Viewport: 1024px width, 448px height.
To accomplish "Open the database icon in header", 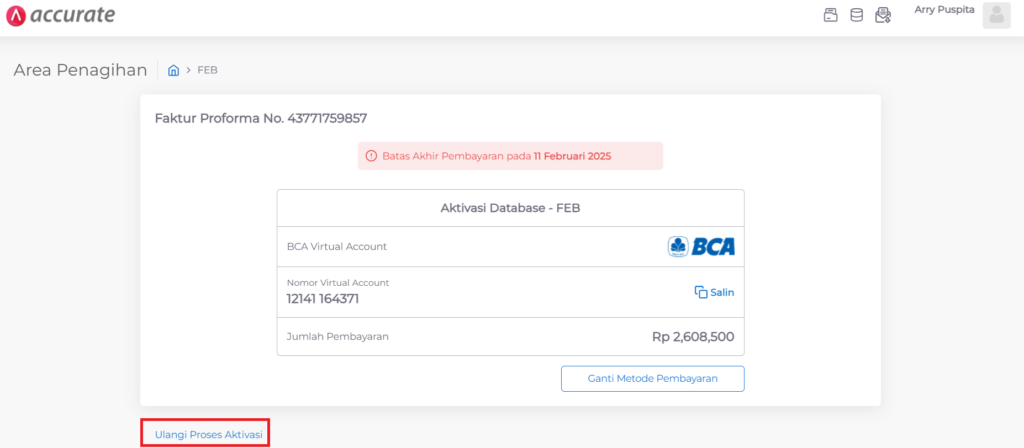I will click(x=856, y=15).
